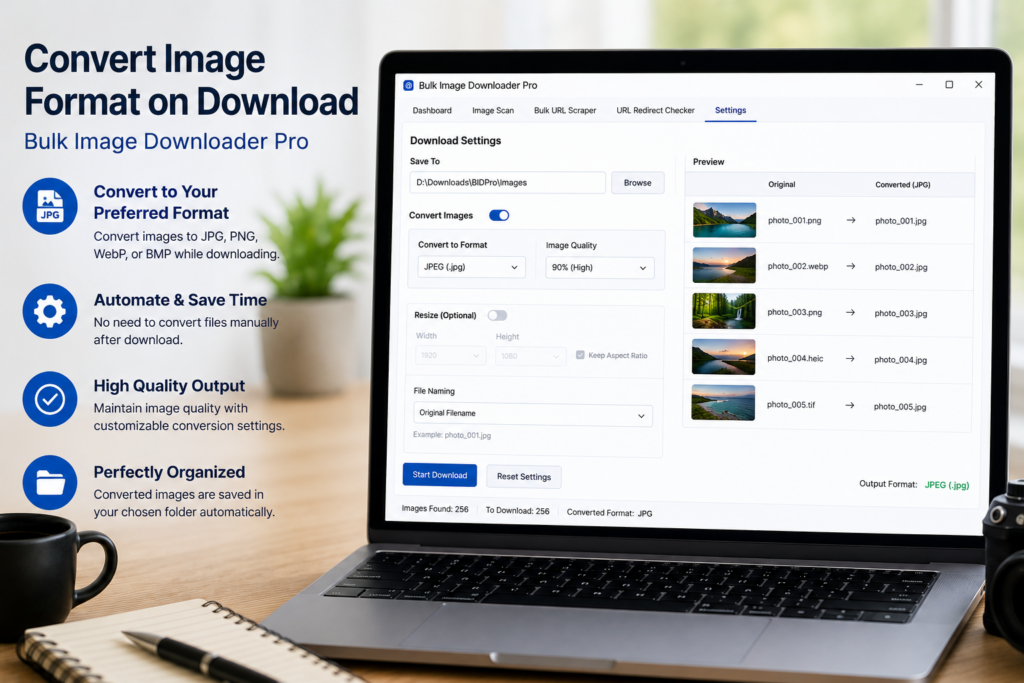Click Converted Format: JPG status entry
The image size is (1024, 683).
[609, 513]
